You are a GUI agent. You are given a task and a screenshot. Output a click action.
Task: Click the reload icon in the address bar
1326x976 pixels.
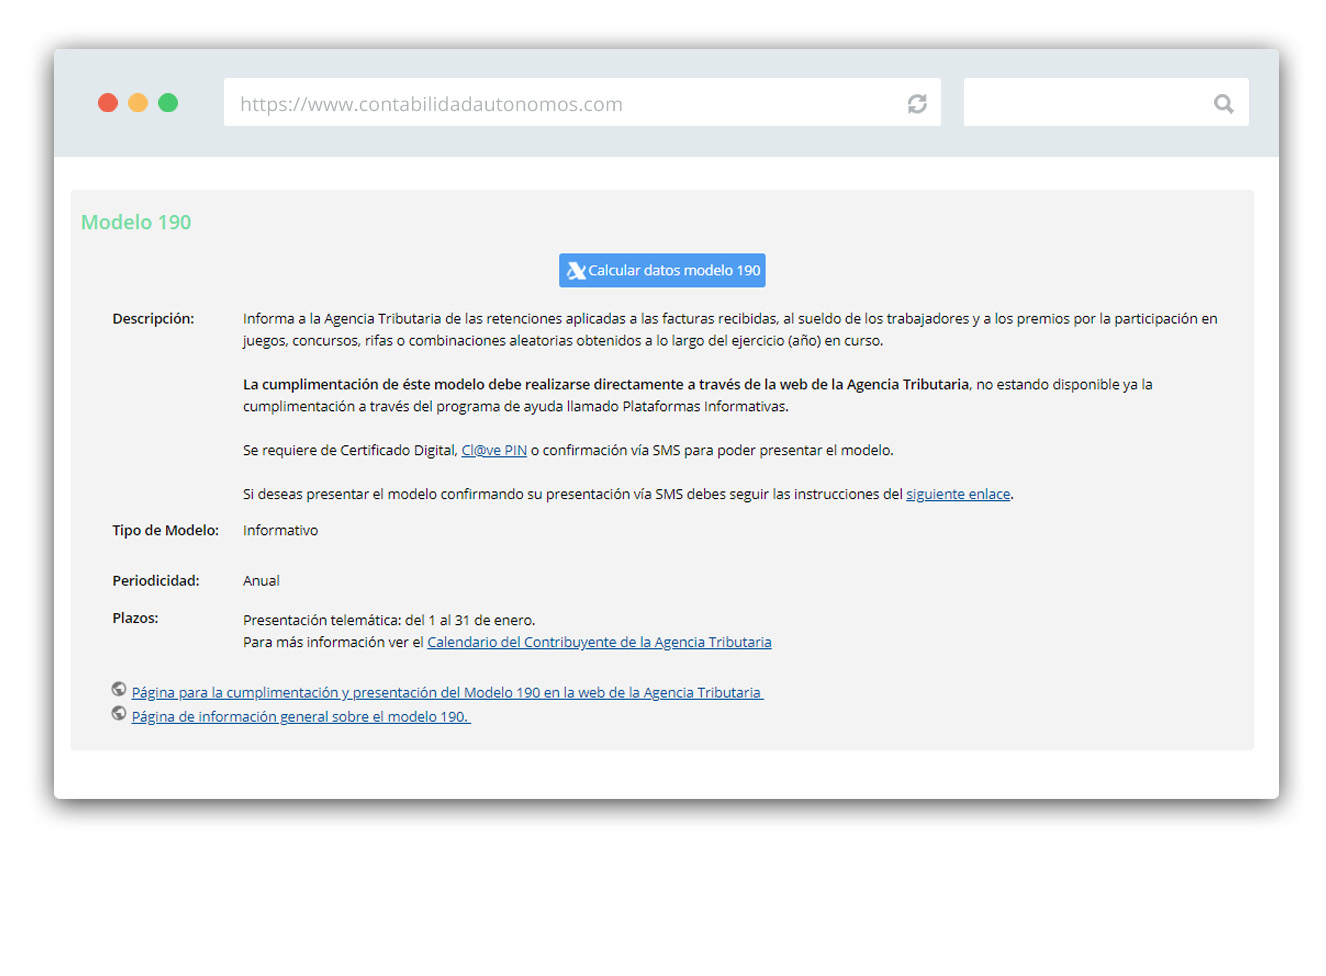pyautogui.click(x=917, y=104)
